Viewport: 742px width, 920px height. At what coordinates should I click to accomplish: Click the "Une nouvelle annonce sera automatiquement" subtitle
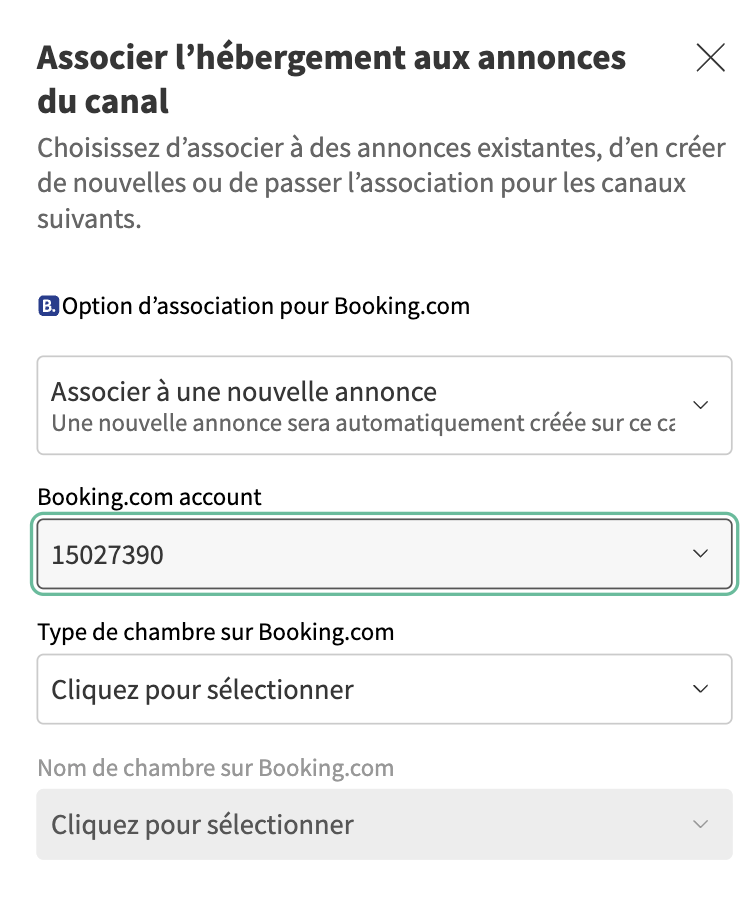coord(362,422)
